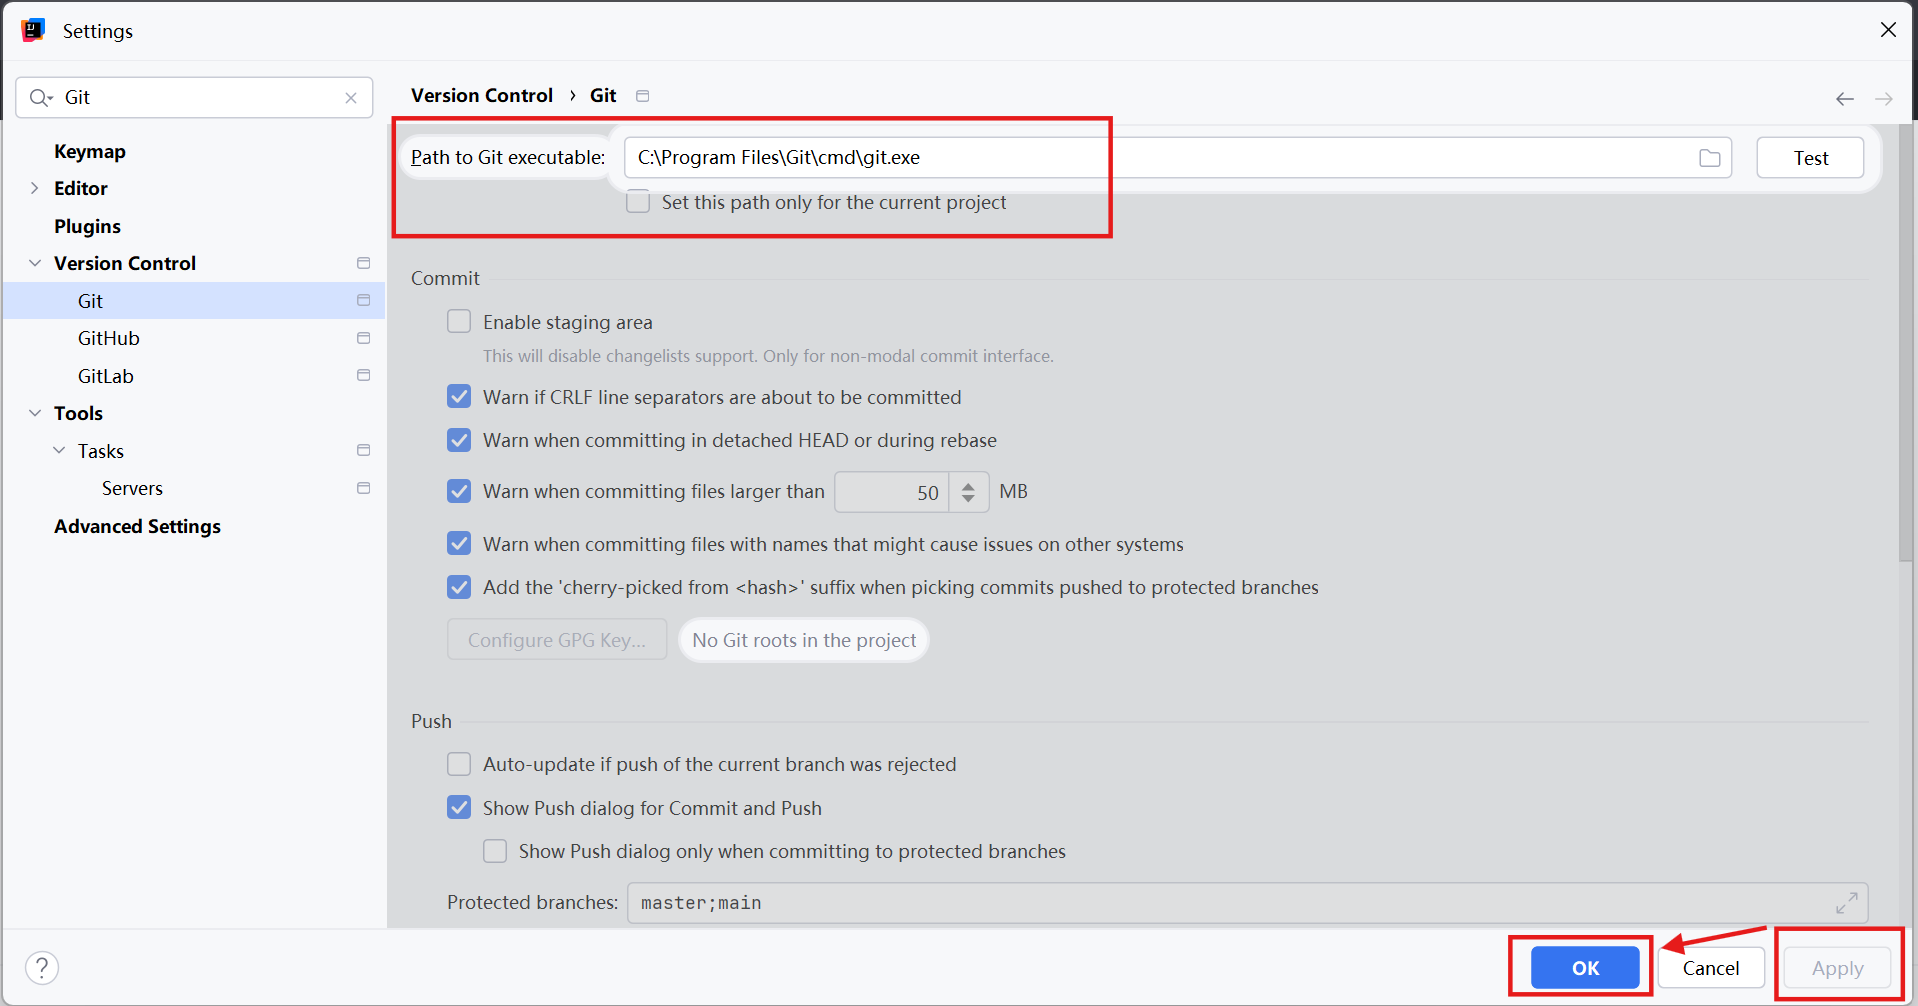Click project icon on Version Control row

click(363, 263)
